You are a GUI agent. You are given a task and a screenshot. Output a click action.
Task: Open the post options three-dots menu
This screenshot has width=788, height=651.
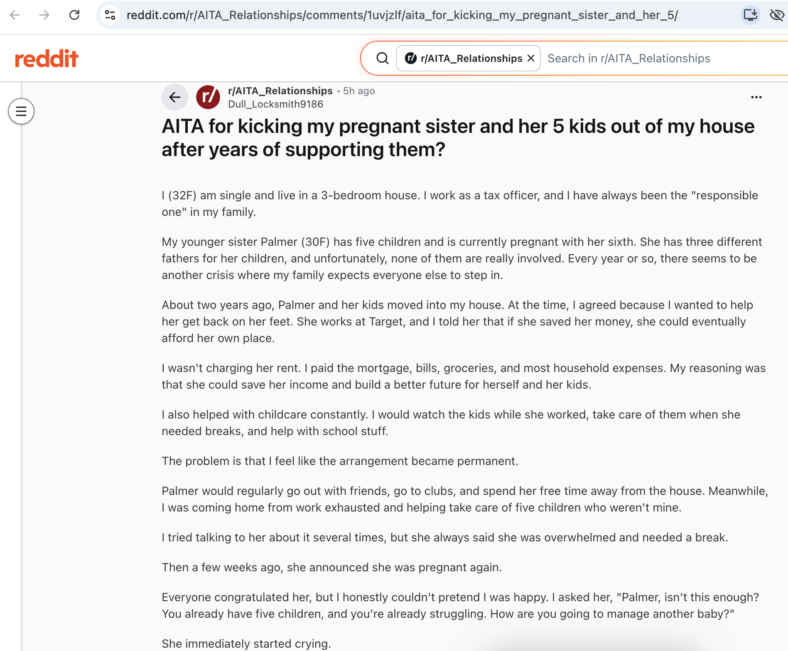click(756, 97)
